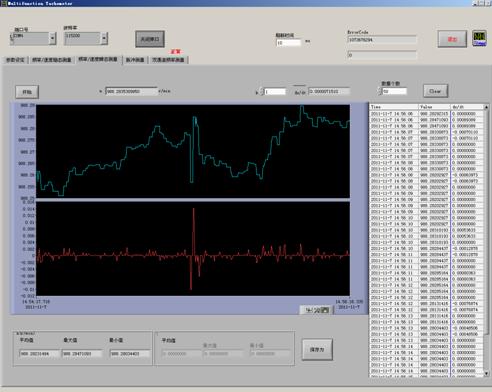Open the dual-channel frequency measurement tab
The height and width of the screenshot is (392, 492).
(x=168, y=60)
